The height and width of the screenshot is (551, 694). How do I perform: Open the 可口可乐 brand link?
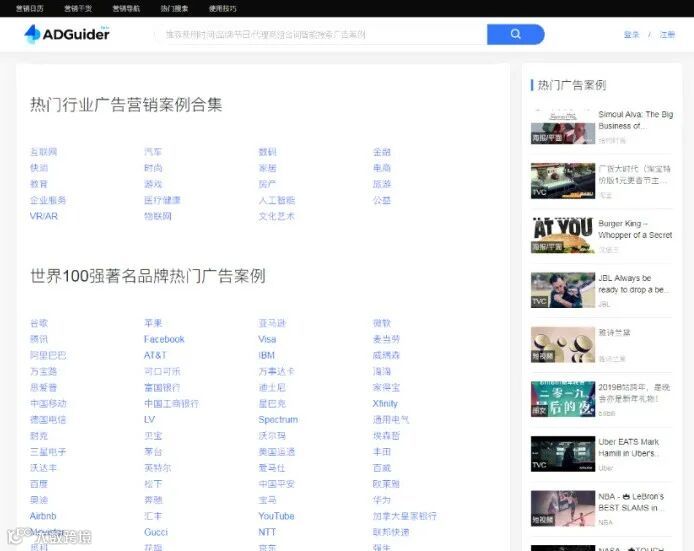pyautogui.click(x=162, y=371)
